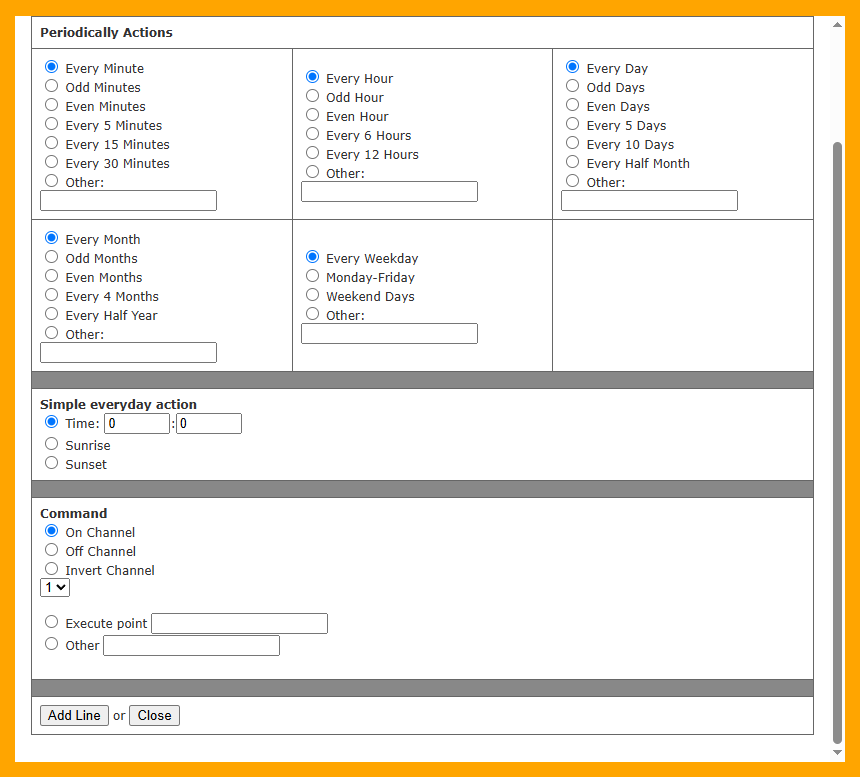Select the Odd Minutes radio option
This screenshot has width=860, height=777.
pyautogui.click(x=52, y=87)
